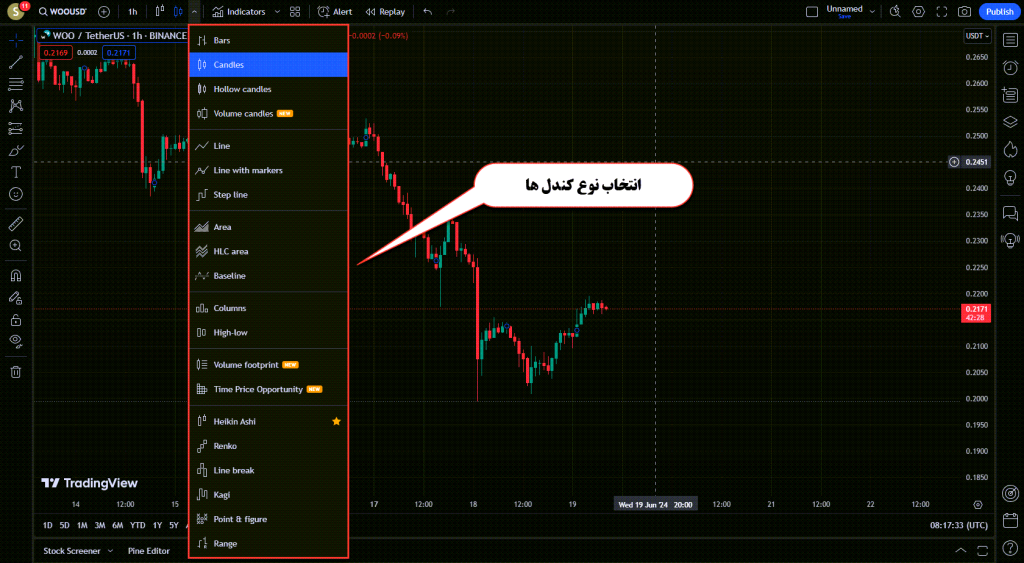Set the 1D date range

[48, 525]
